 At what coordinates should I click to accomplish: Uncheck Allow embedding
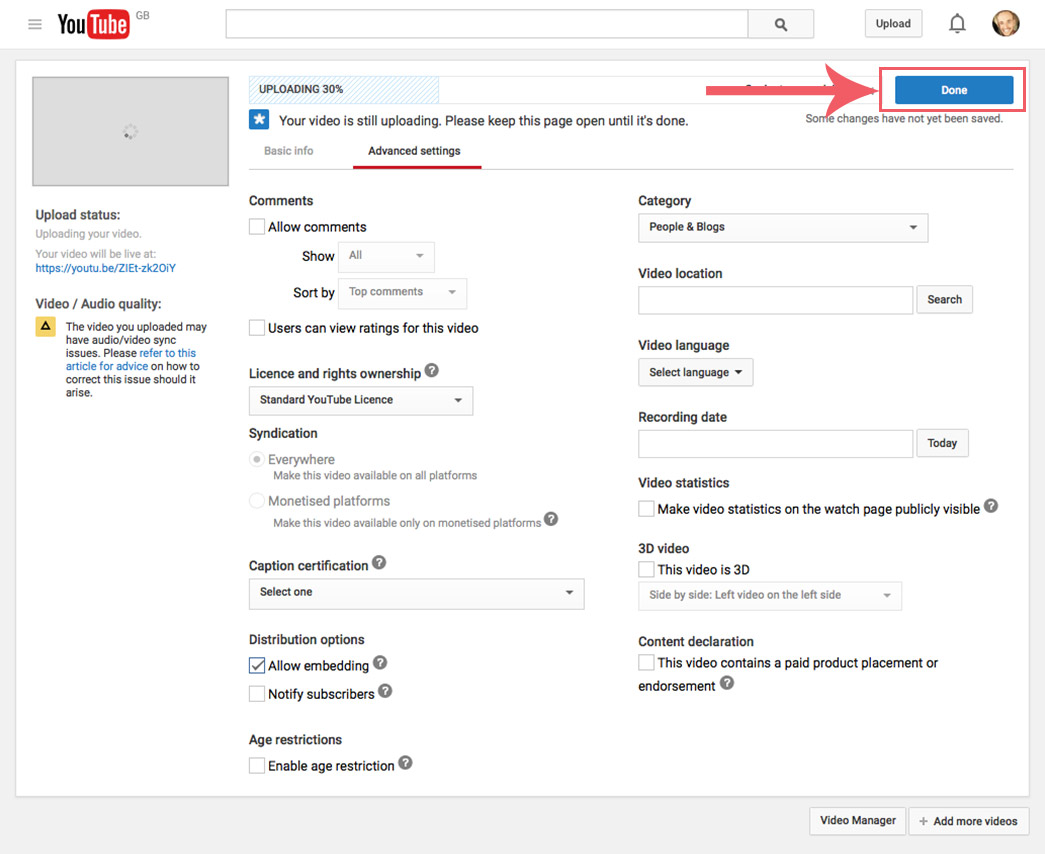(257, 665)
